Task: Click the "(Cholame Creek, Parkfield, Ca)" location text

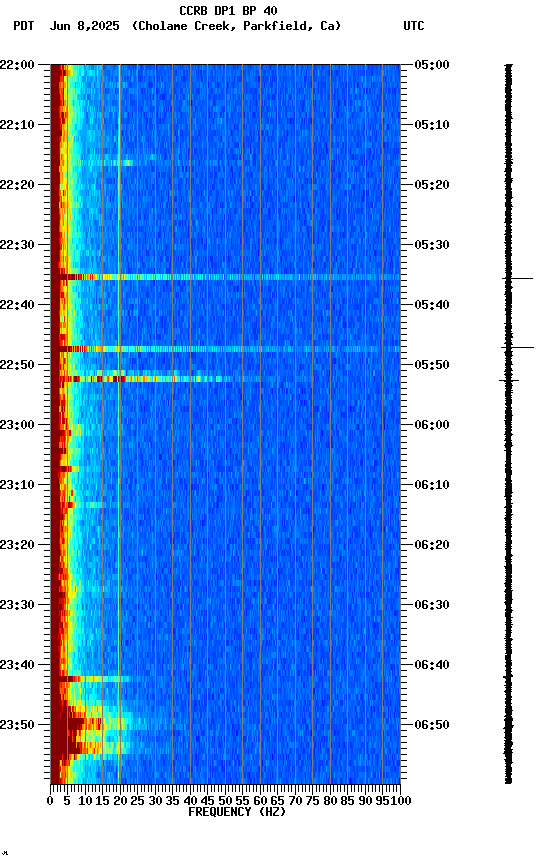Action: [236, 26]
